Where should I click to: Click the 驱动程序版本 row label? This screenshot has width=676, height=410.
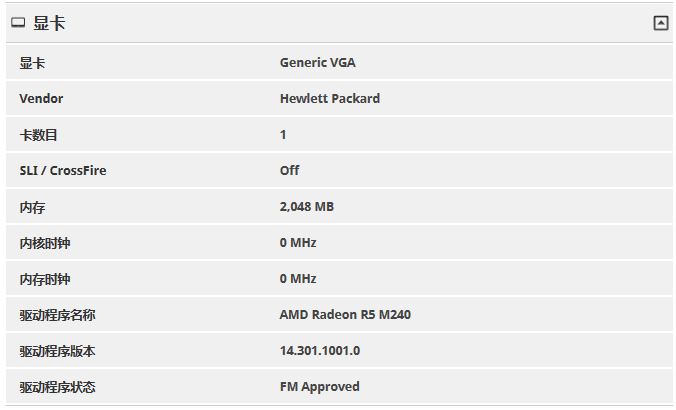[57, 351]
